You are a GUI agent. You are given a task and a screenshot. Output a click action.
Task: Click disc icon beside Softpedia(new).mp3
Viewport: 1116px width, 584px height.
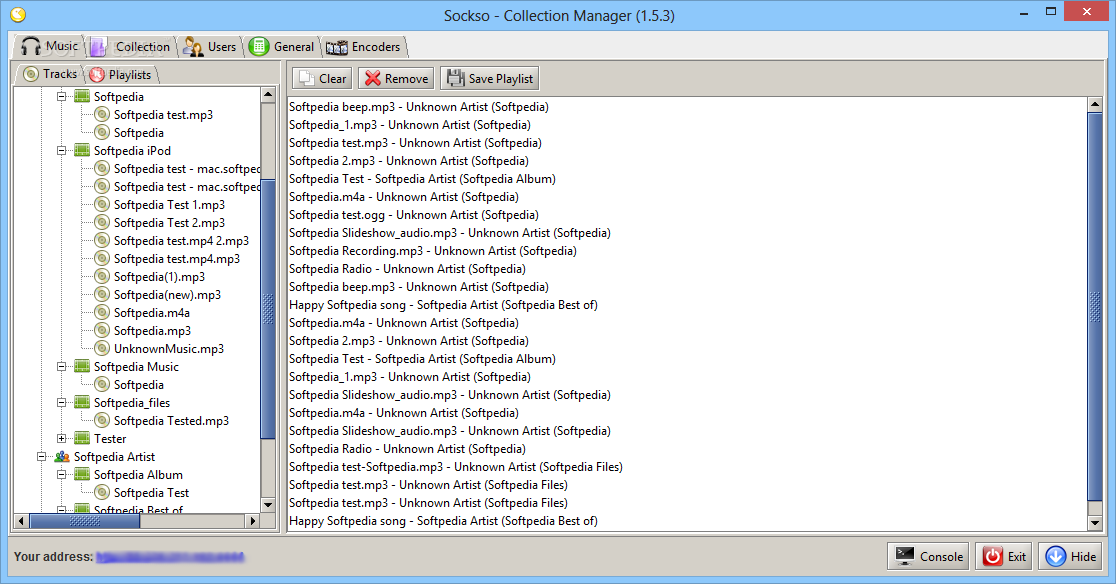[x=102, y=294]
